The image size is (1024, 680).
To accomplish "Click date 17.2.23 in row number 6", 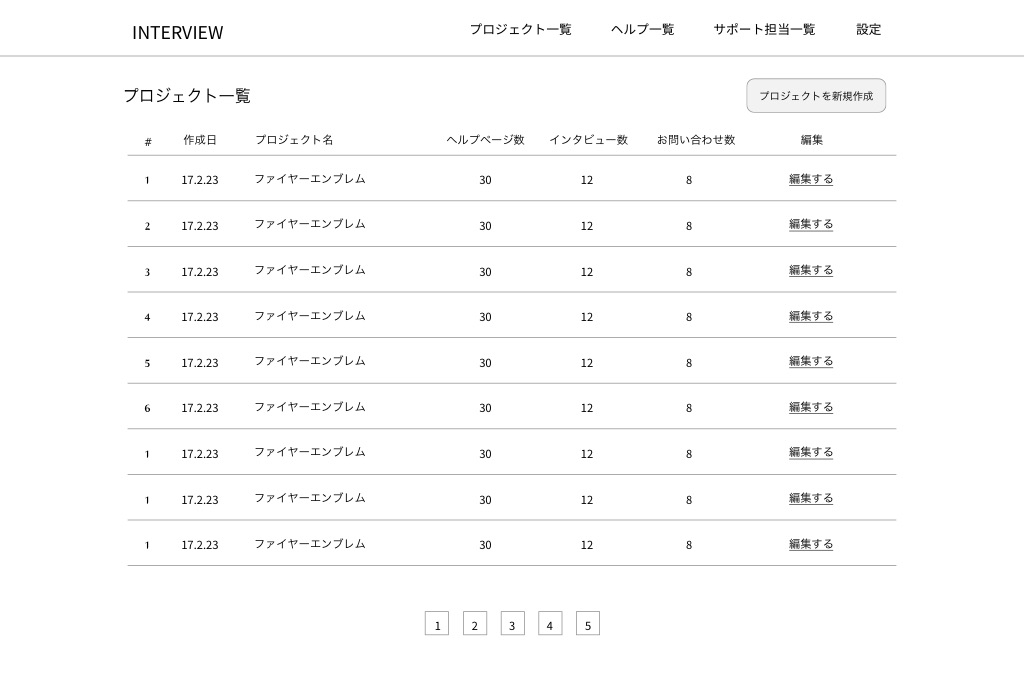I will [x=200, y=408].
